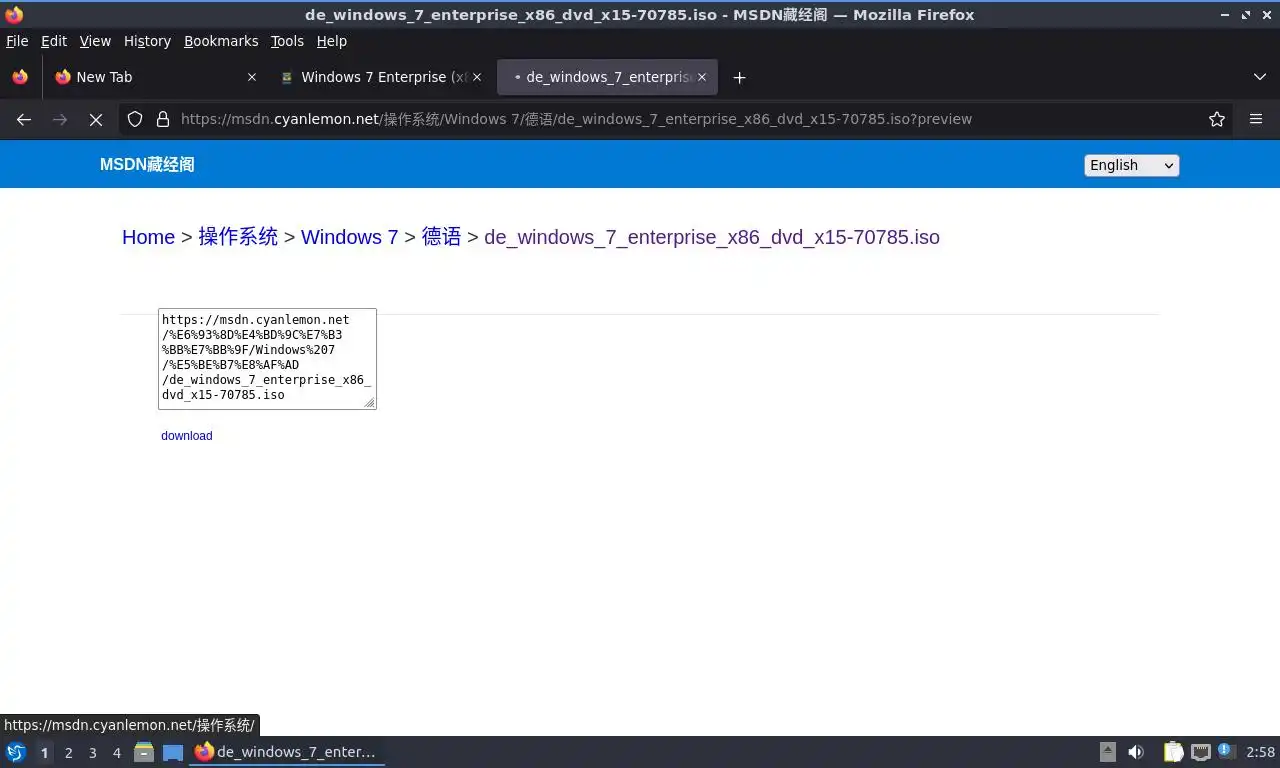1280x768 pixels.
Task: Open the clipboard manager tray icon
Action: point(1173,752)
